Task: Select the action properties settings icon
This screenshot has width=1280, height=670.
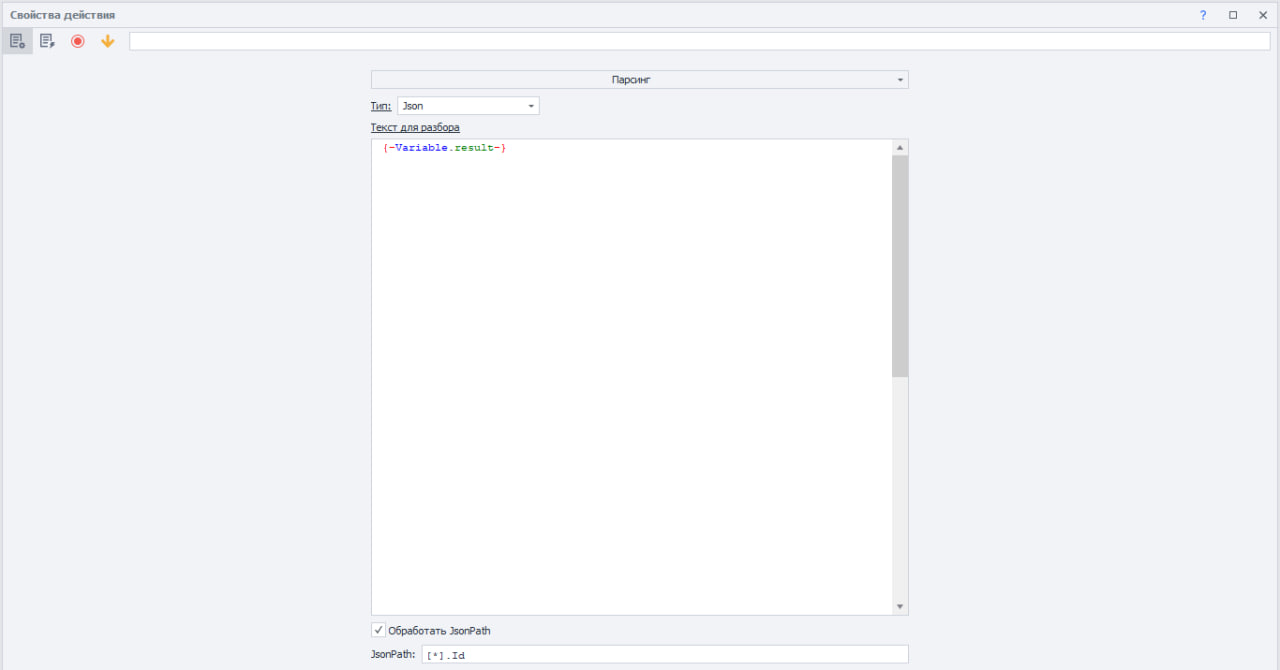Action: [17, 41]
